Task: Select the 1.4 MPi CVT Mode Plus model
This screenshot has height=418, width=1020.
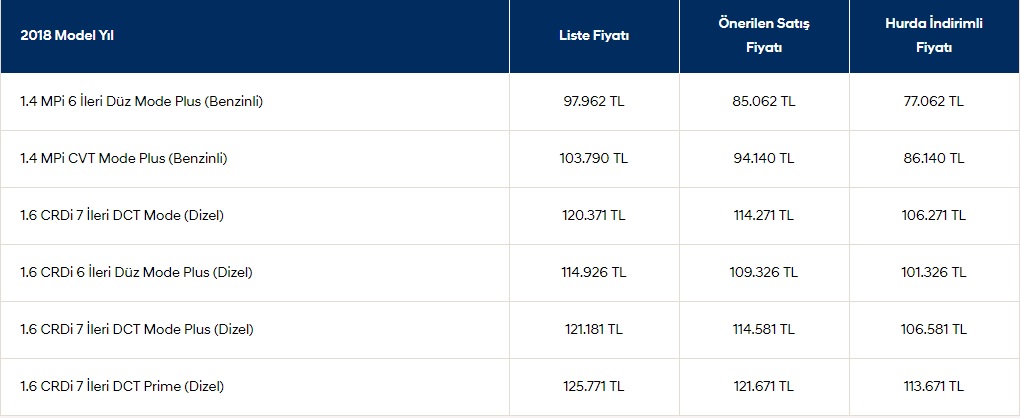Action: (124, 158)
